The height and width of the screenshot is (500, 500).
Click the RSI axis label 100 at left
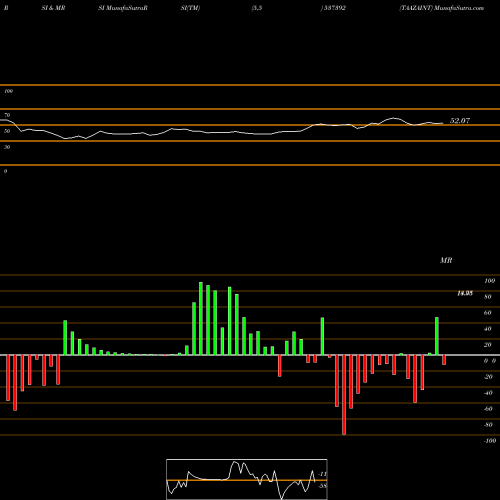coord(8,91)
